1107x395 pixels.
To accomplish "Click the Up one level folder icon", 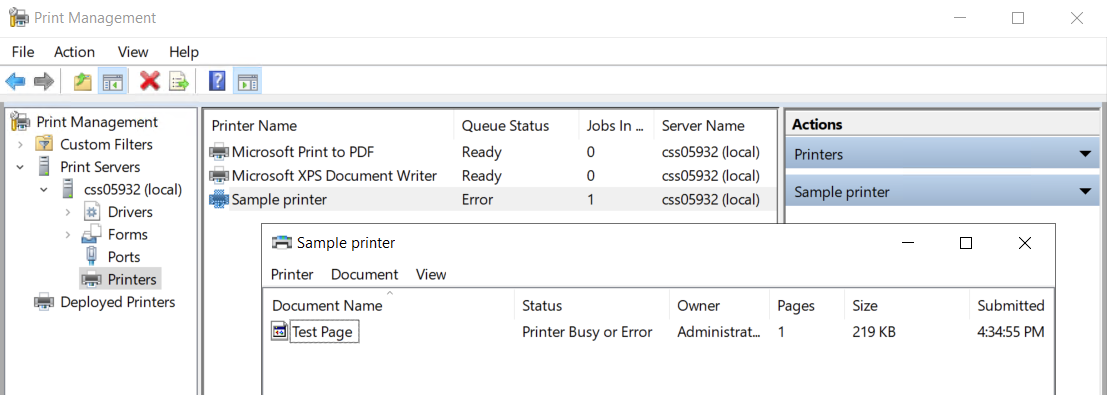I will tap(83, 81).
